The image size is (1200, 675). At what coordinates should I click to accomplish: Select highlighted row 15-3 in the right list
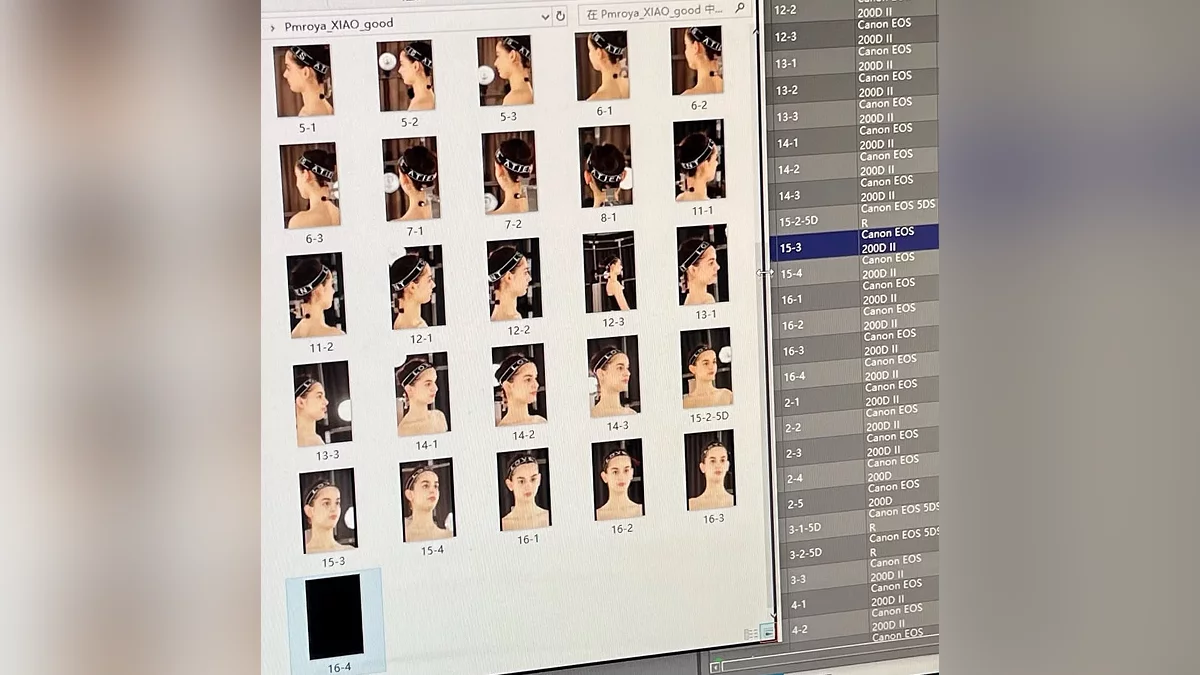click(856, 245)
